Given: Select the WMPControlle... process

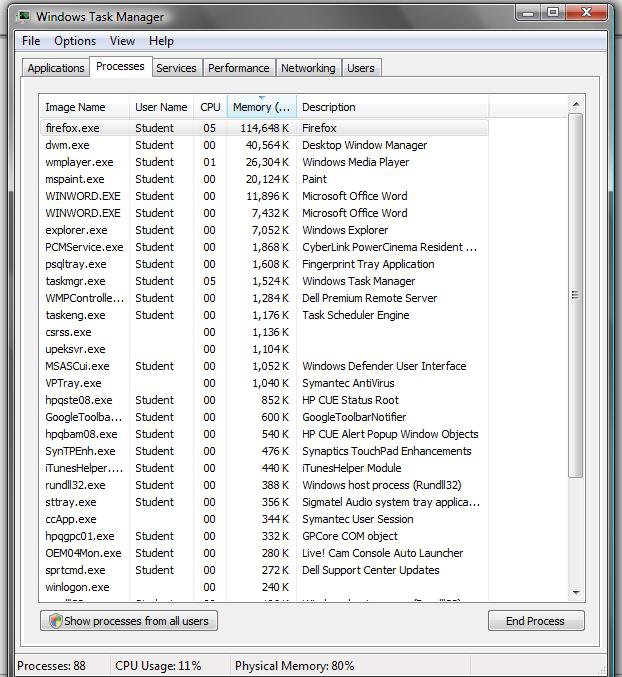Looking at the screenshot, I should pyautogui.click(x=264, y=298).
